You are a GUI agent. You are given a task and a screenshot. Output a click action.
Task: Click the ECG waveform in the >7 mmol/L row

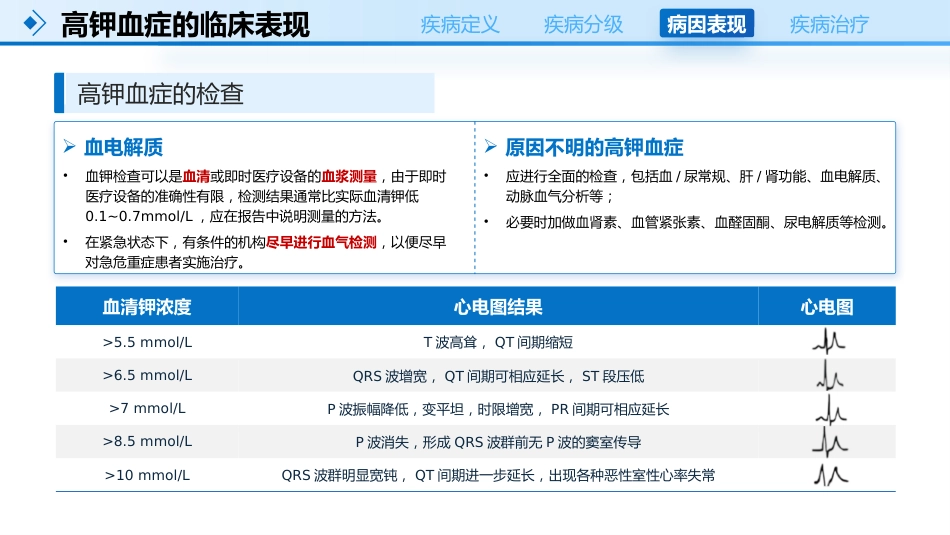[x=831, y=409]
